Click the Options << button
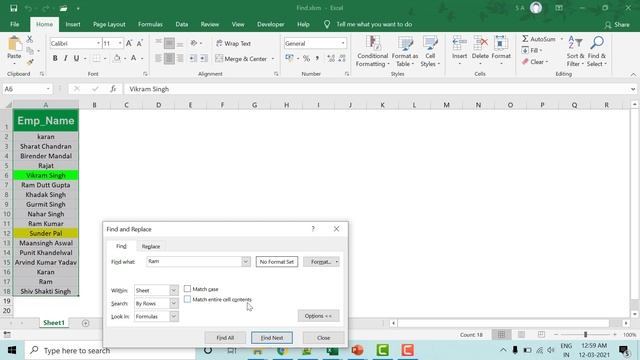This screenshot has height=360, width=640. coord(318,316)
